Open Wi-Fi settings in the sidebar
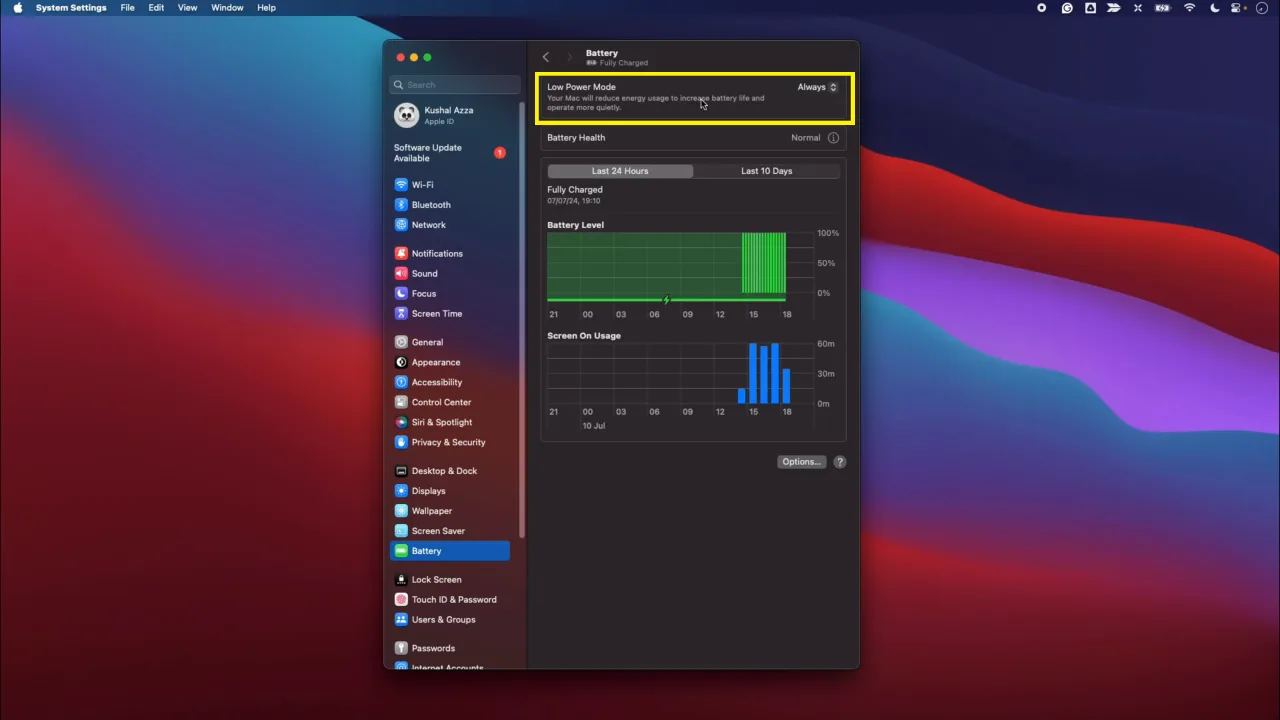Screen dimensions: 1280x720 coord(422,184)
